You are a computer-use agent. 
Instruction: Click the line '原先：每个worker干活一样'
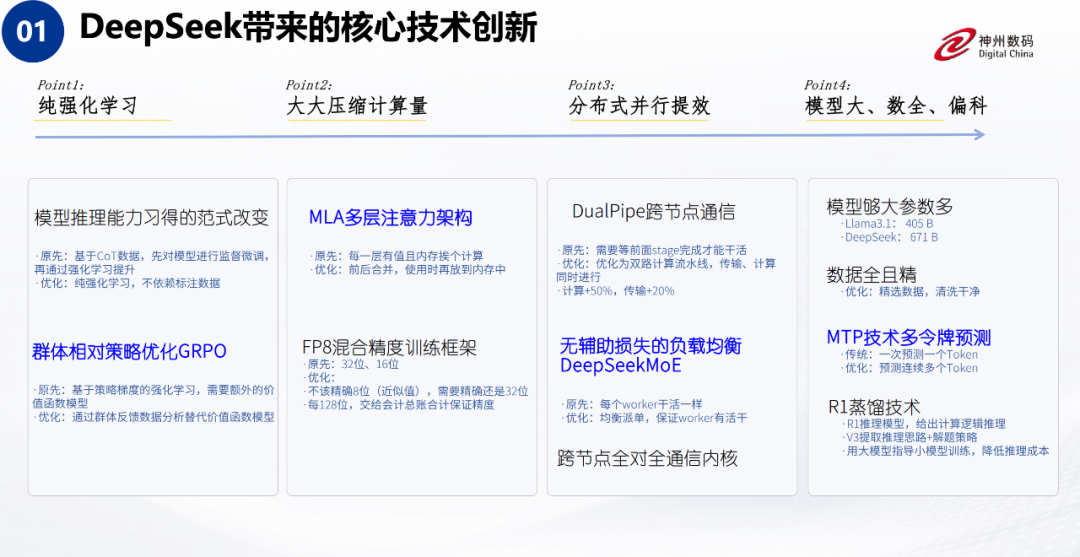click(633, 404)
